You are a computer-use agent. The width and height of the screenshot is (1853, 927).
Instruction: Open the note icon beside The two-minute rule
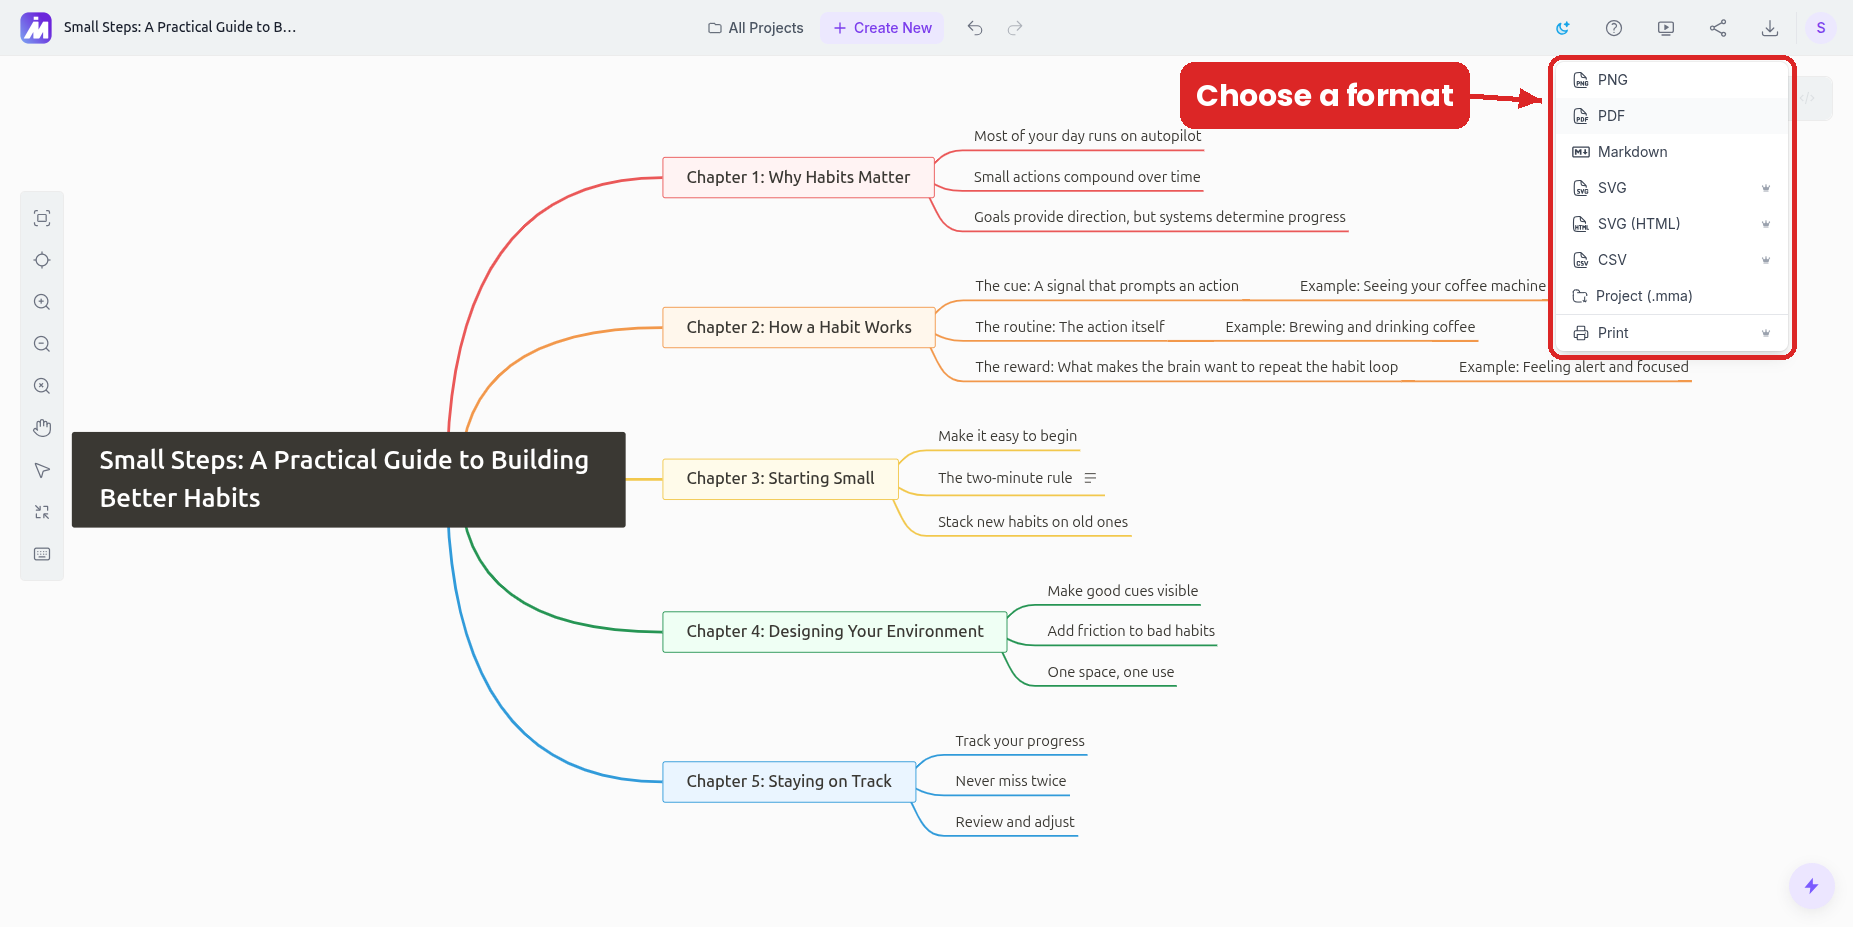[x=1090, y=478]
